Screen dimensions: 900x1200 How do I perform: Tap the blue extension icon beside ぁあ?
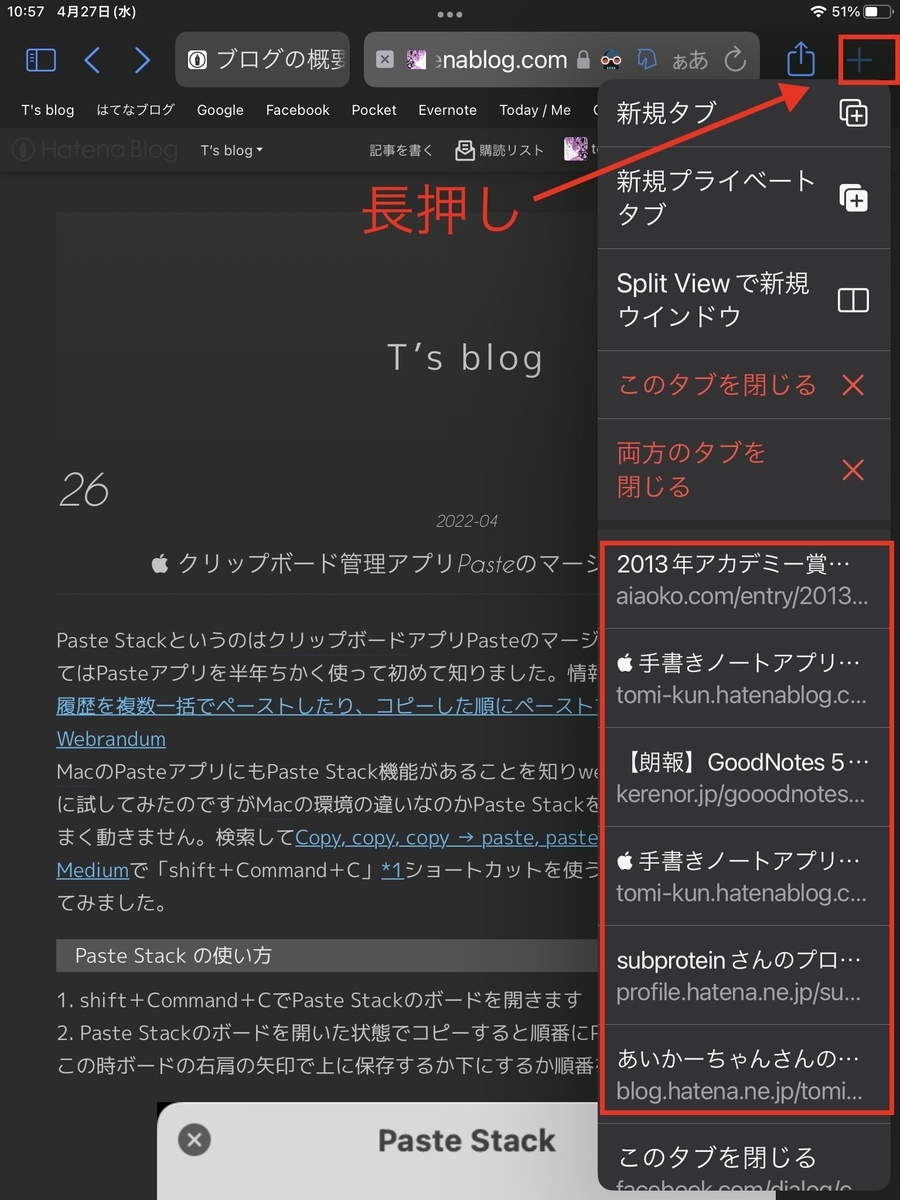[647, 60]
